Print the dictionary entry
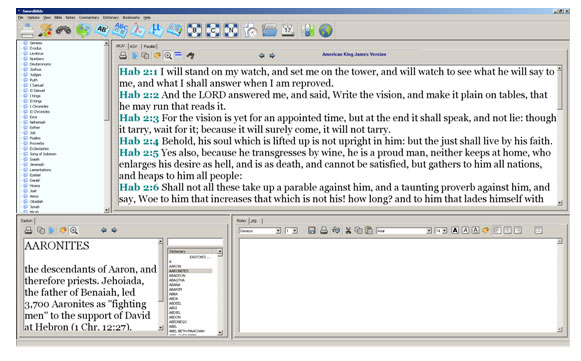Screen dimensions: 581x361 click(28, 230)
